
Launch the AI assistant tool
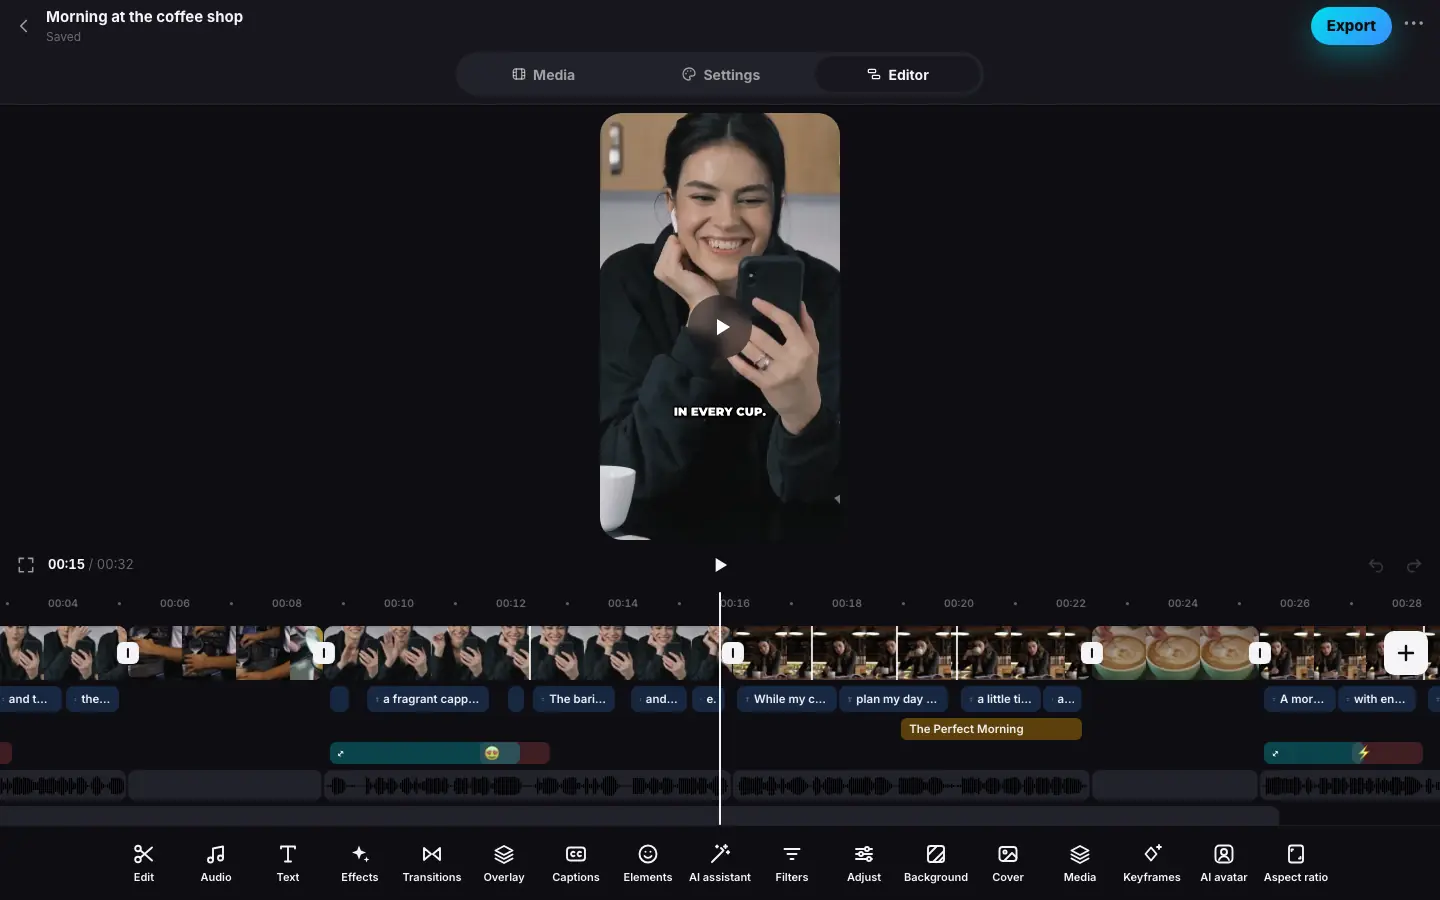(x=720, y=863)
